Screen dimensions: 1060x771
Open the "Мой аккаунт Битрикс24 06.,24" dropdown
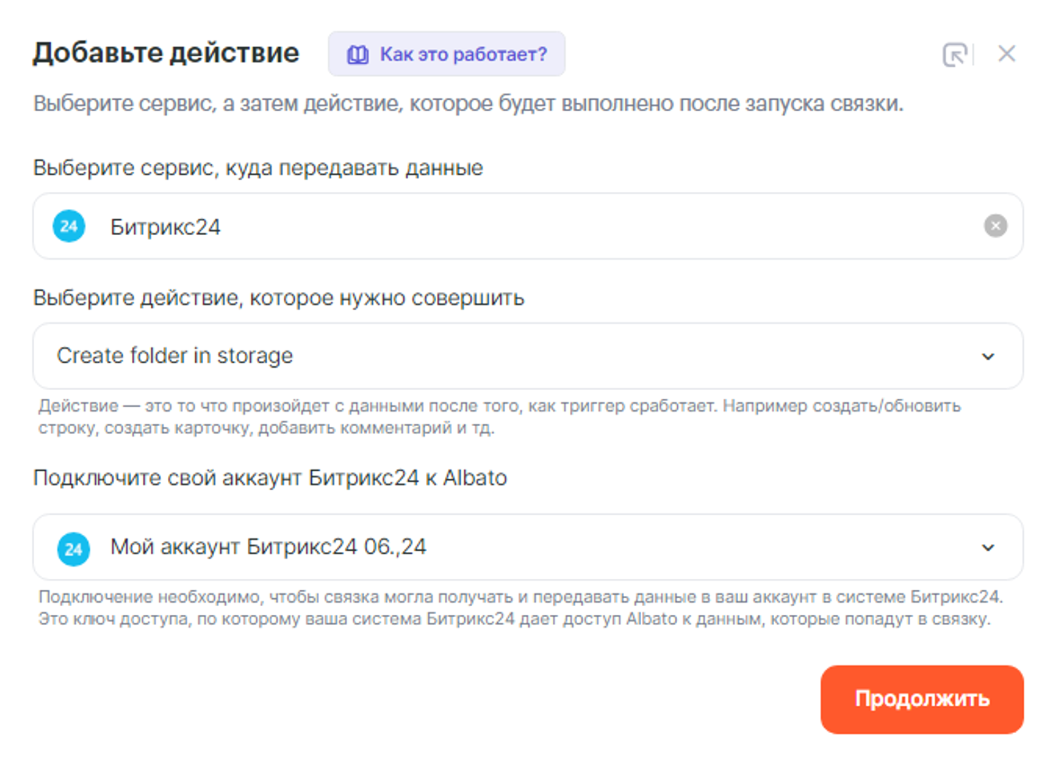click(x=500, y=548)
